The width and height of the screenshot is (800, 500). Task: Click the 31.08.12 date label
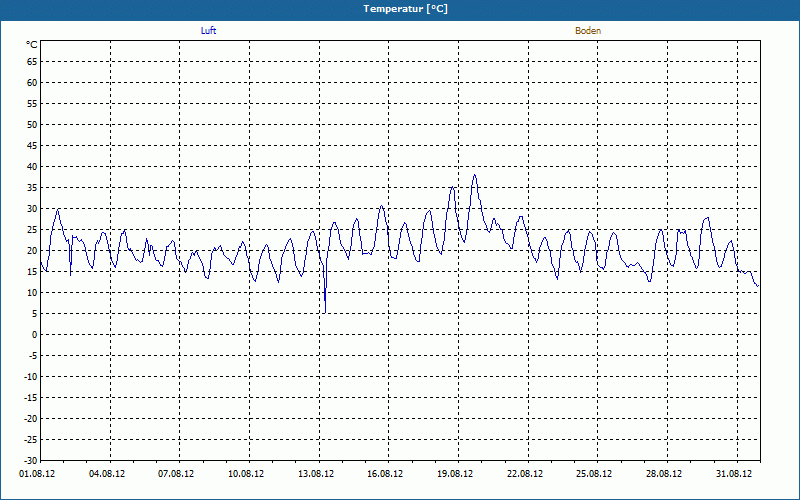point(734,474)
